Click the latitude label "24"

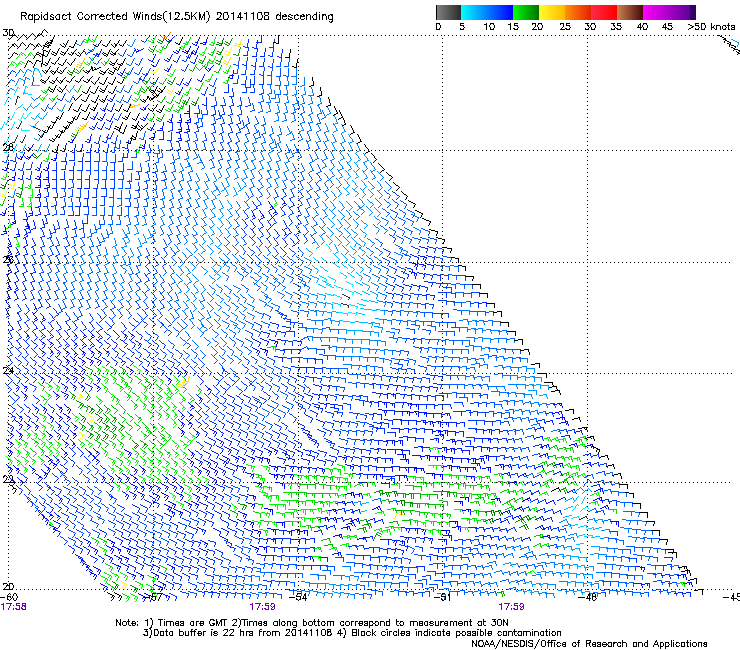click(x=8, y=371)
